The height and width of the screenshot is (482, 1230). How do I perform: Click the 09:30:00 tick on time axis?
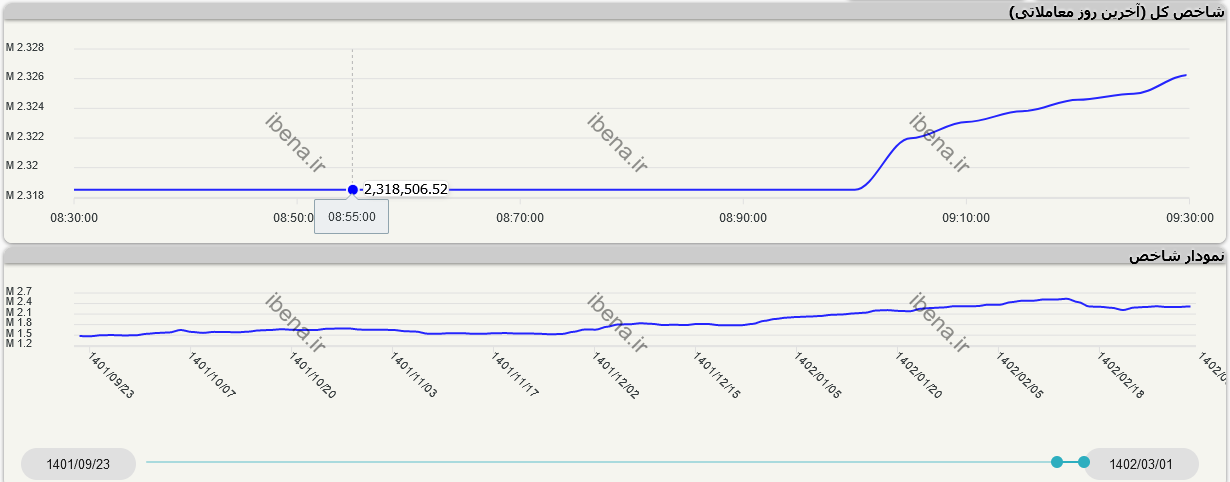[x=1189, y=217]
